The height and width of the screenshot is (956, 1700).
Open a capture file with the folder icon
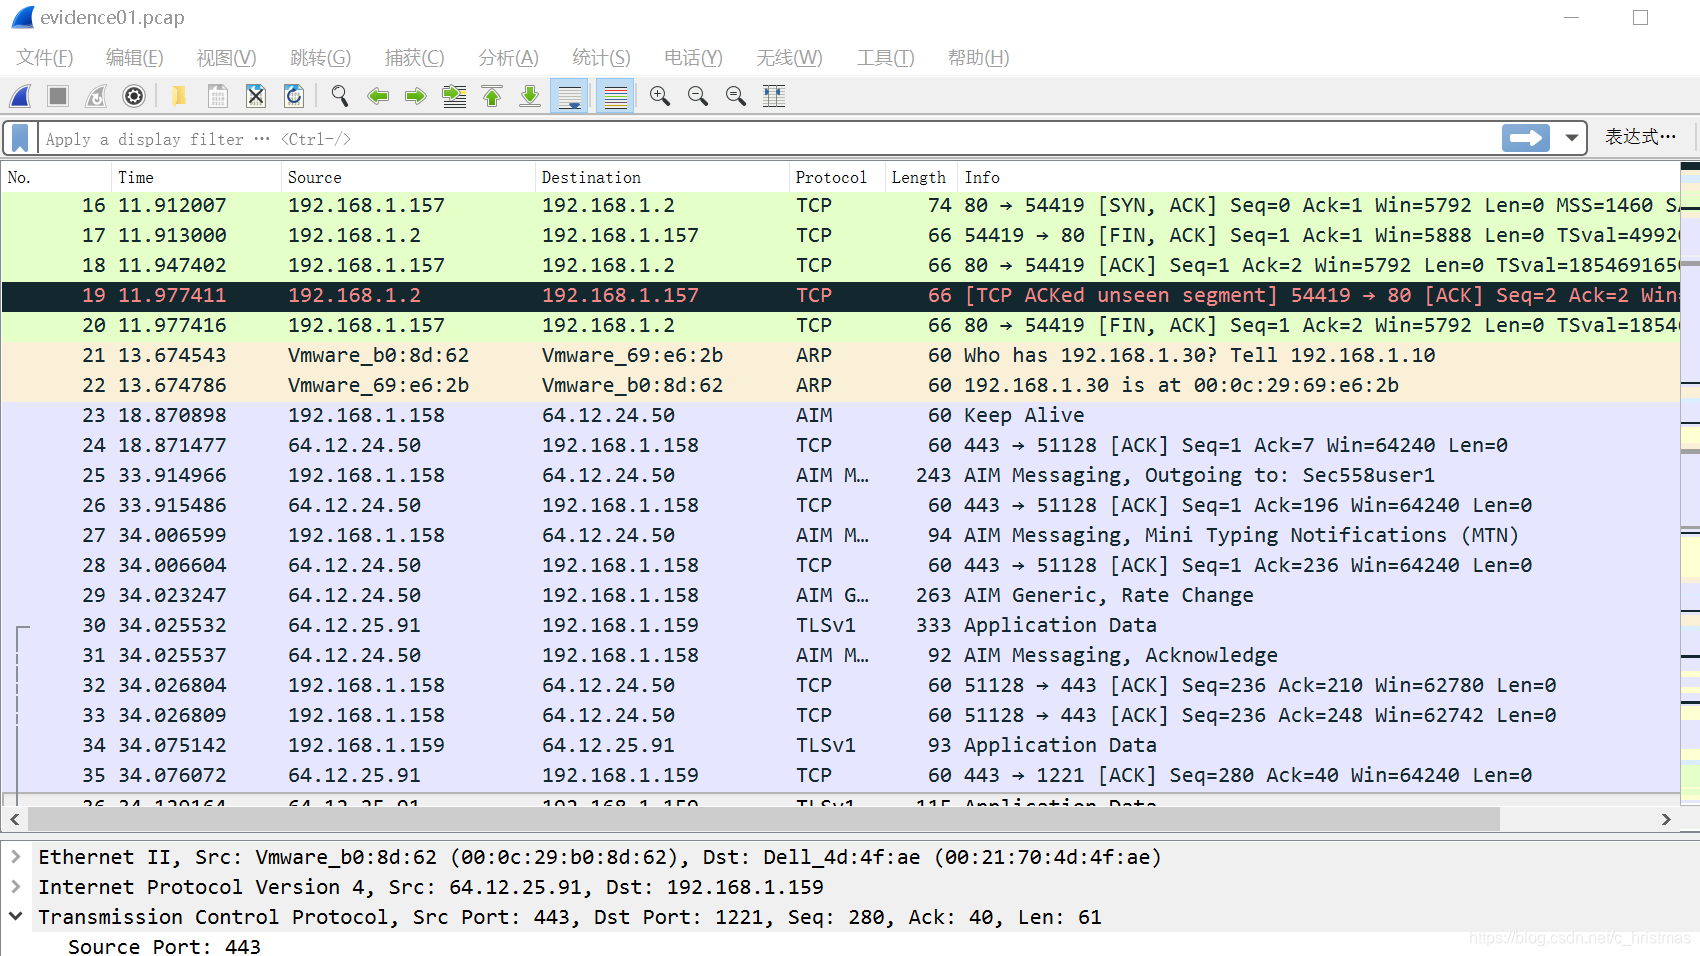[180, 96]
